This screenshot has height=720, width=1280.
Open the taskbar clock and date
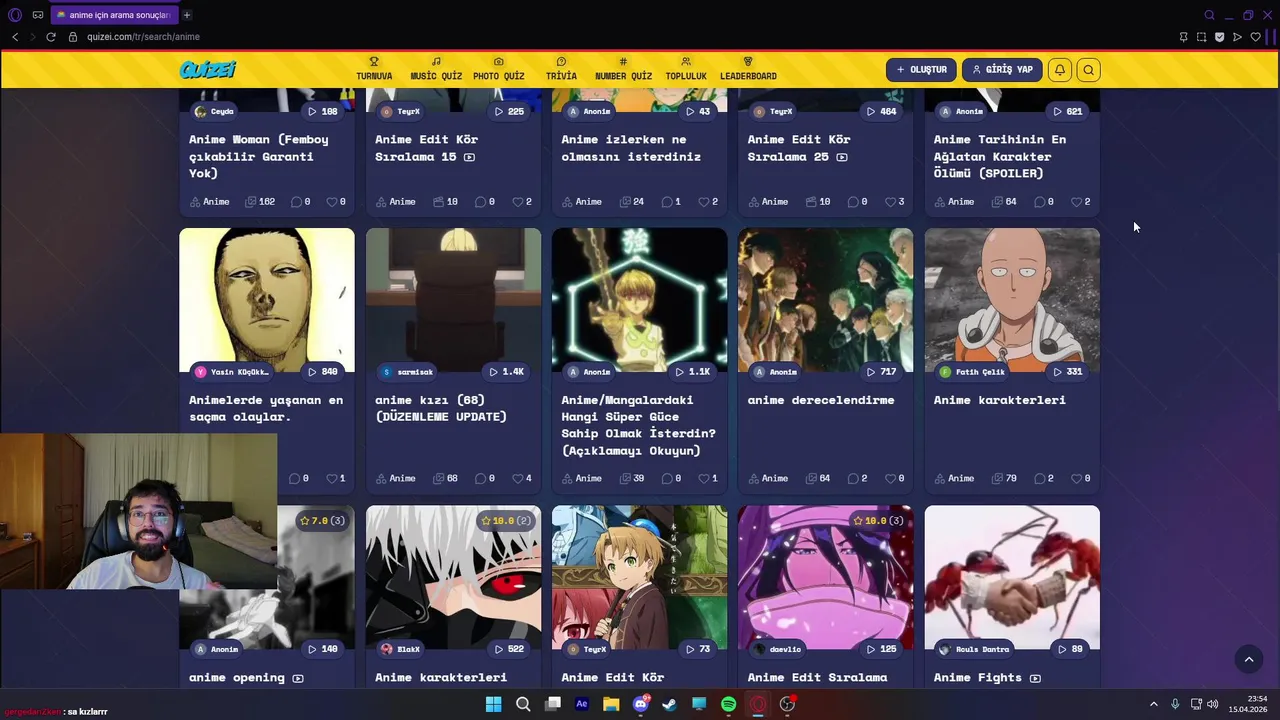click(x=1248, y=704)
